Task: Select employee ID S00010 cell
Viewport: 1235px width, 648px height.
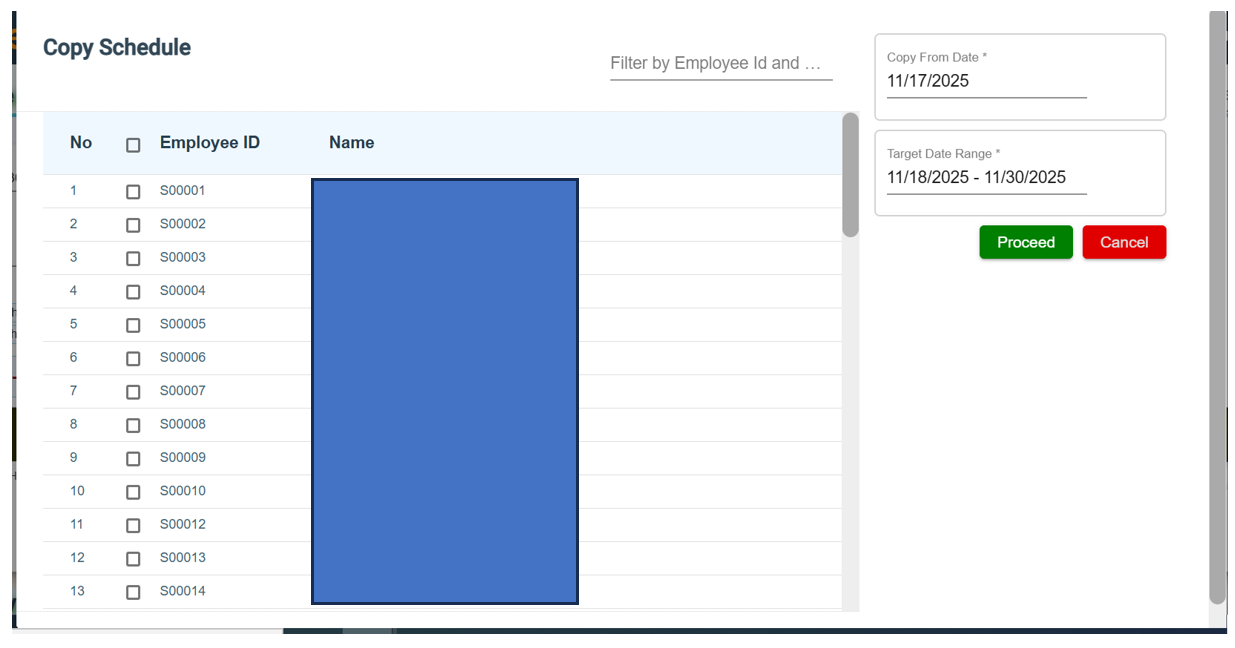Action: pos(183,491)
